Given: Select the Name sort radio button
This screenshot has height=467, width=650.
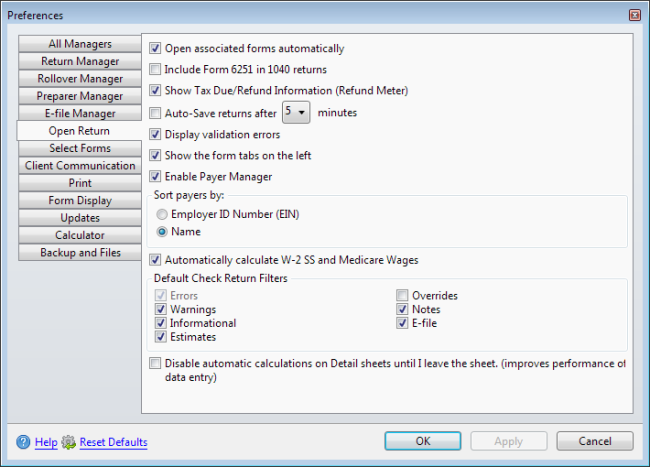Looking at the screenshot, I should [x=162, y=231].
